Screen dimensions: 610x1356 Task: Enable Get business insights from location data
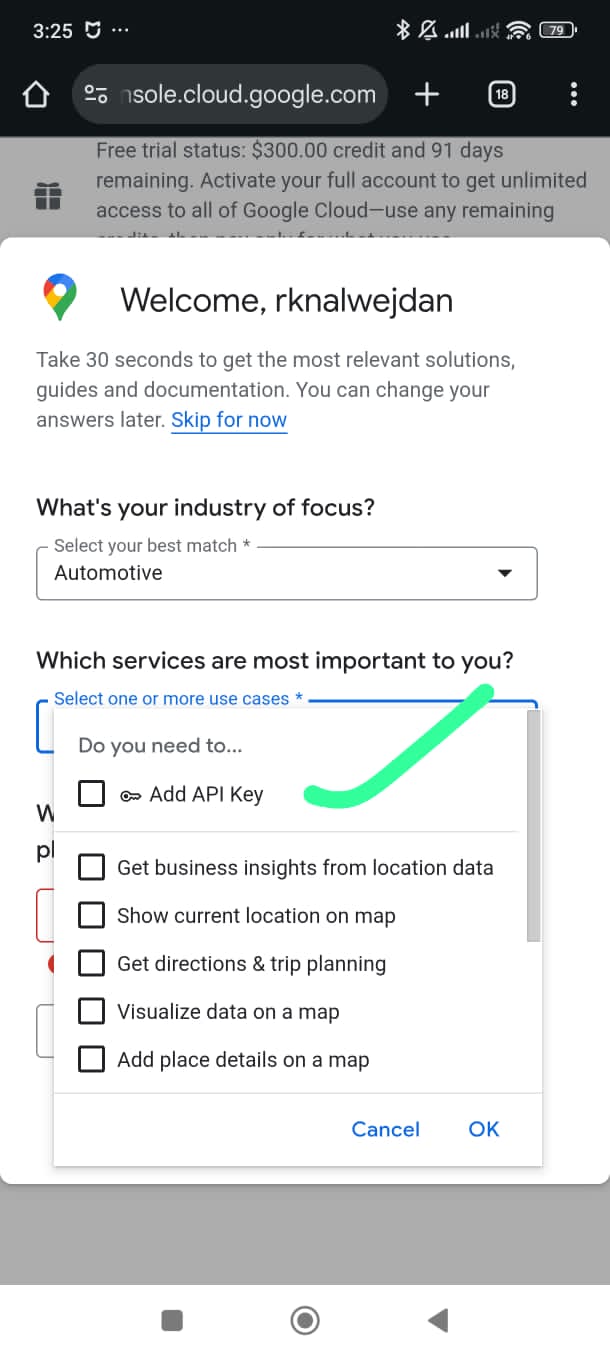92,867
